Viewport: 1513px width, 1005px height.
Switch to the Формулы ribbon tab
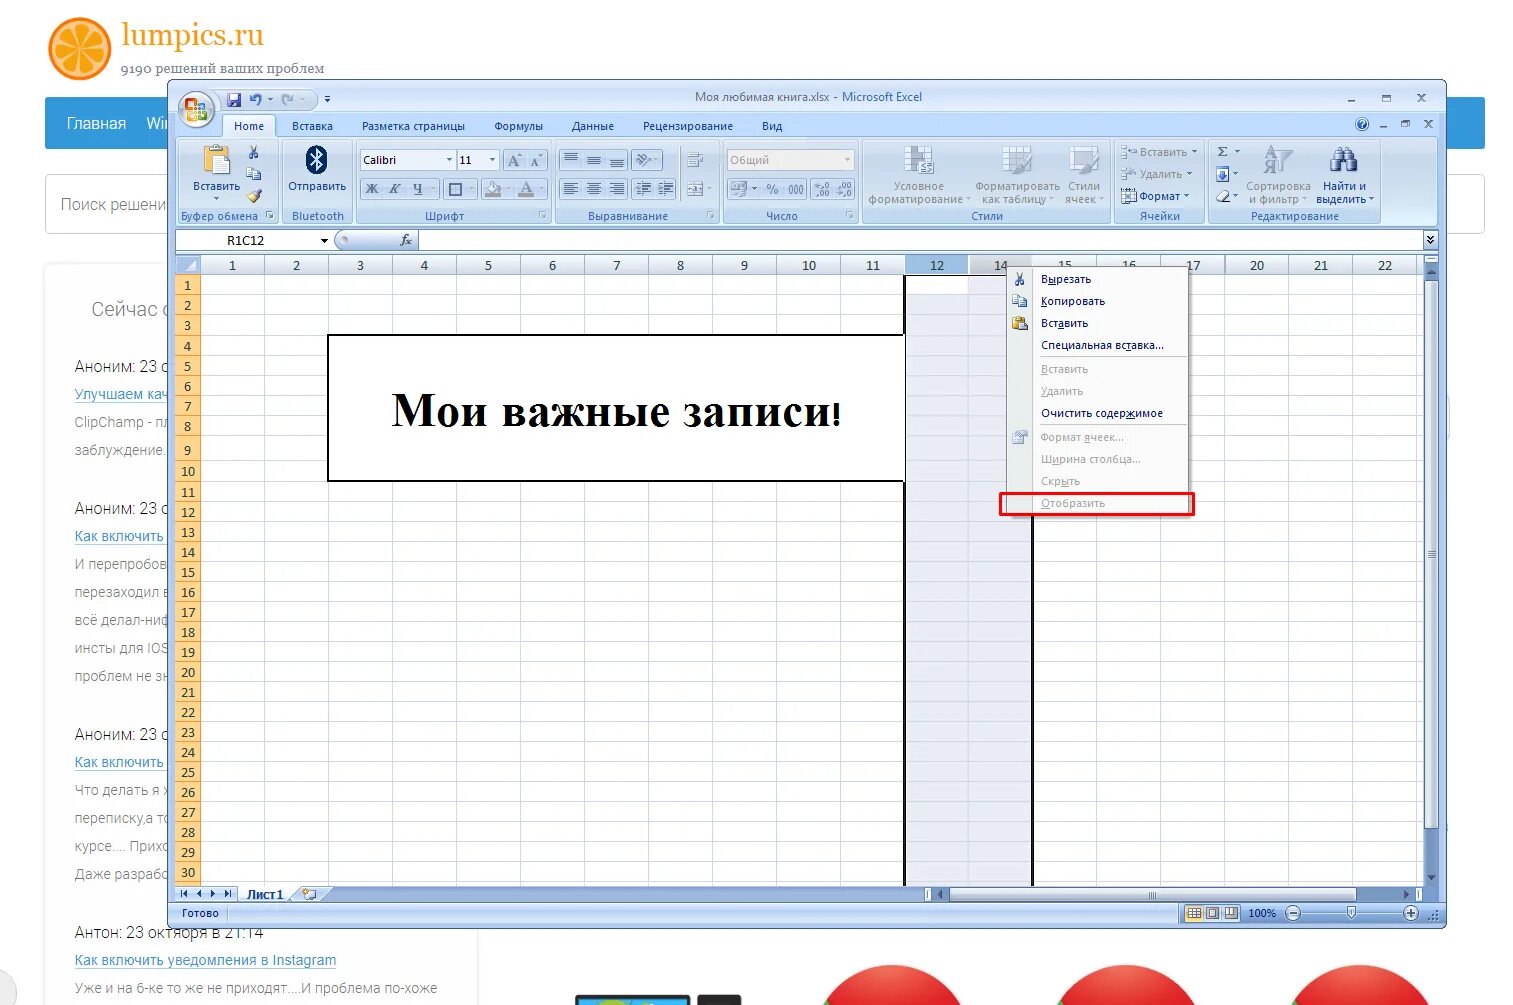coord(518,126)
